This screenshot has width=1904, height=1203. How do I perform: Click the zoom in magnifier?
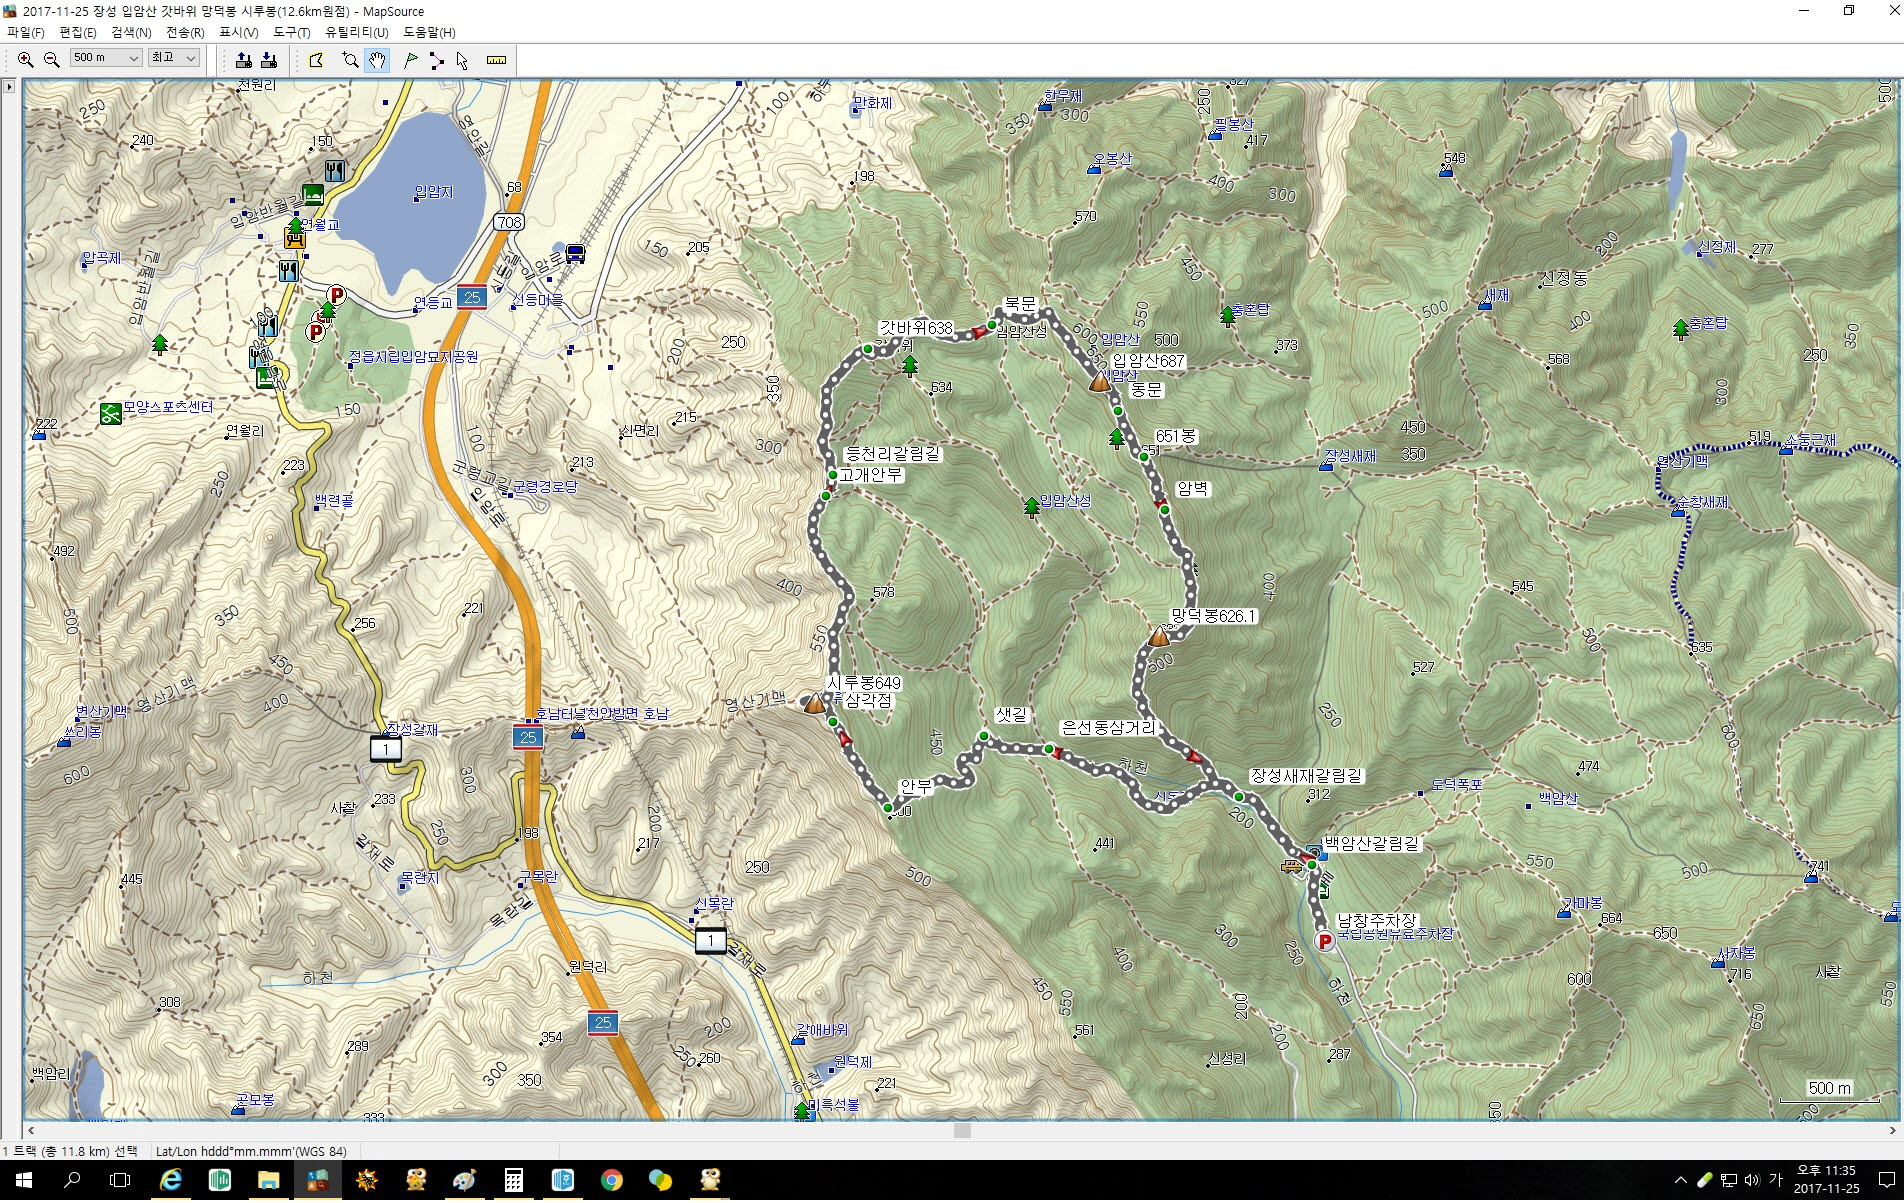(26, 60)
